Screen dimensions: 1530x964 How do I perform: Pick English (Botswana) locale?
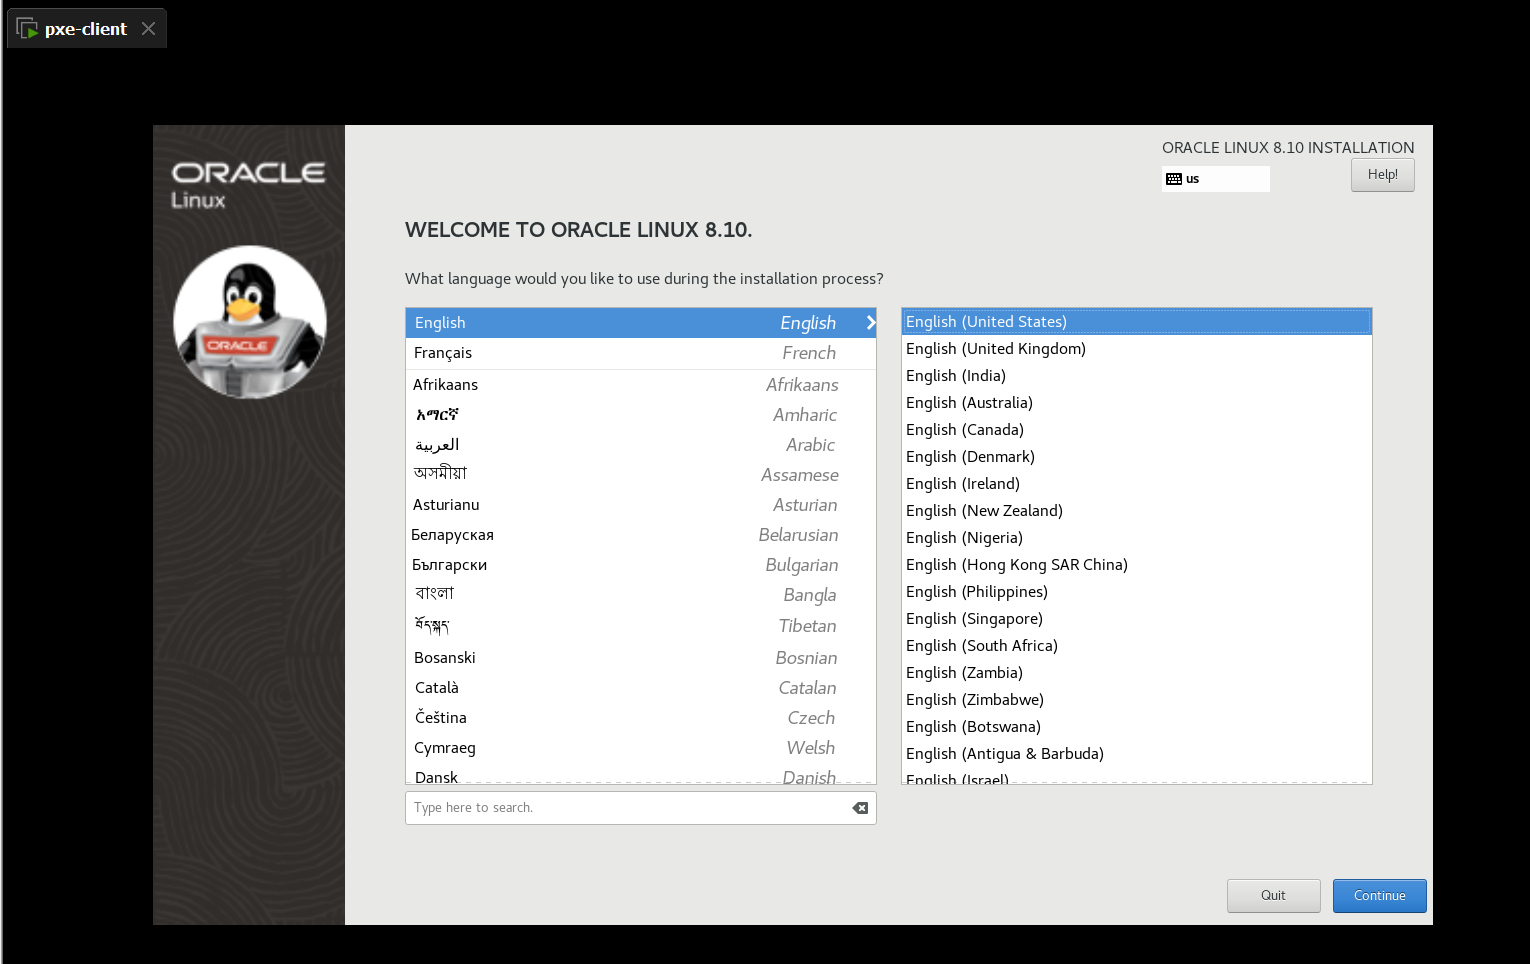[1137, 727]
